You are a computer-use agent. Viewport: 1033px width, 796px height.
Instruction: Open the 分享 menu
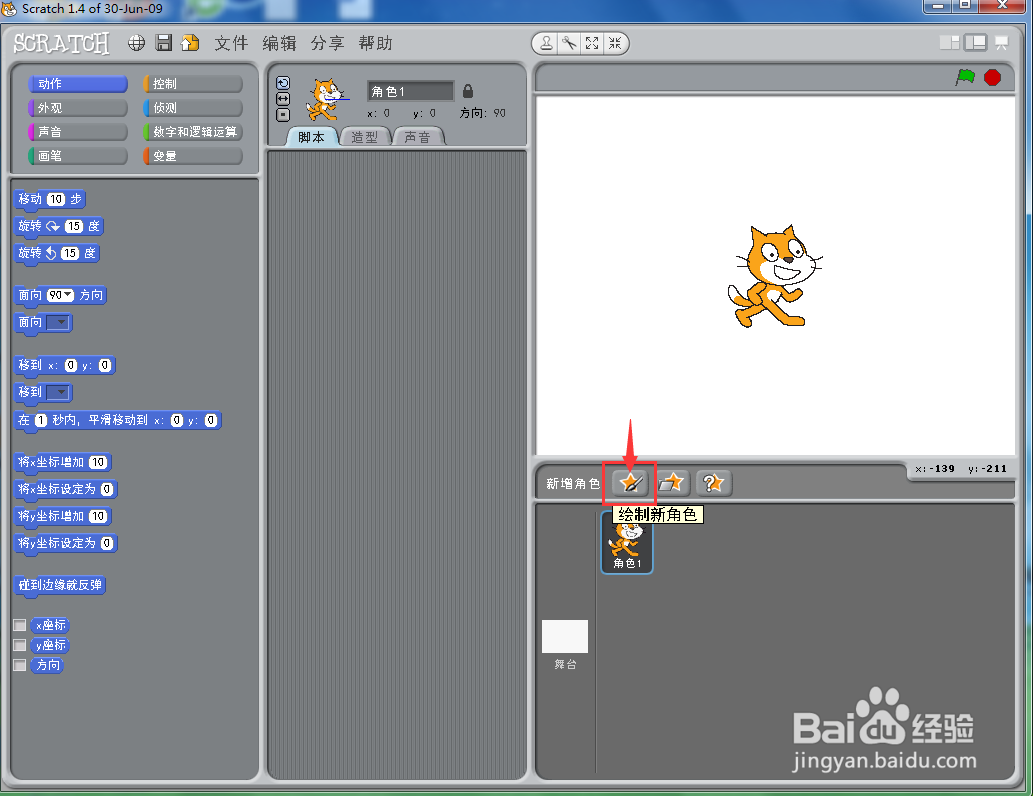click(x=327, y=43)
